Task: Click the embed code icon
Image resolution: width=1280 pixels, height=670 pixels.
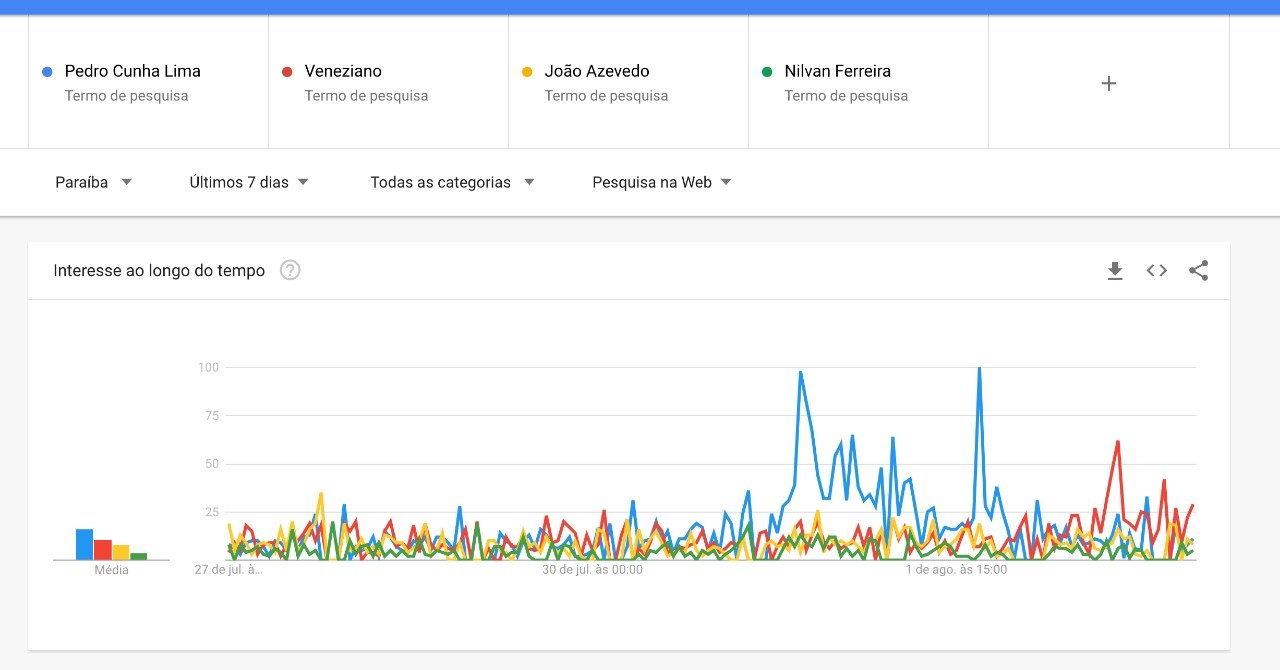Action: (x=1157, y=271)
